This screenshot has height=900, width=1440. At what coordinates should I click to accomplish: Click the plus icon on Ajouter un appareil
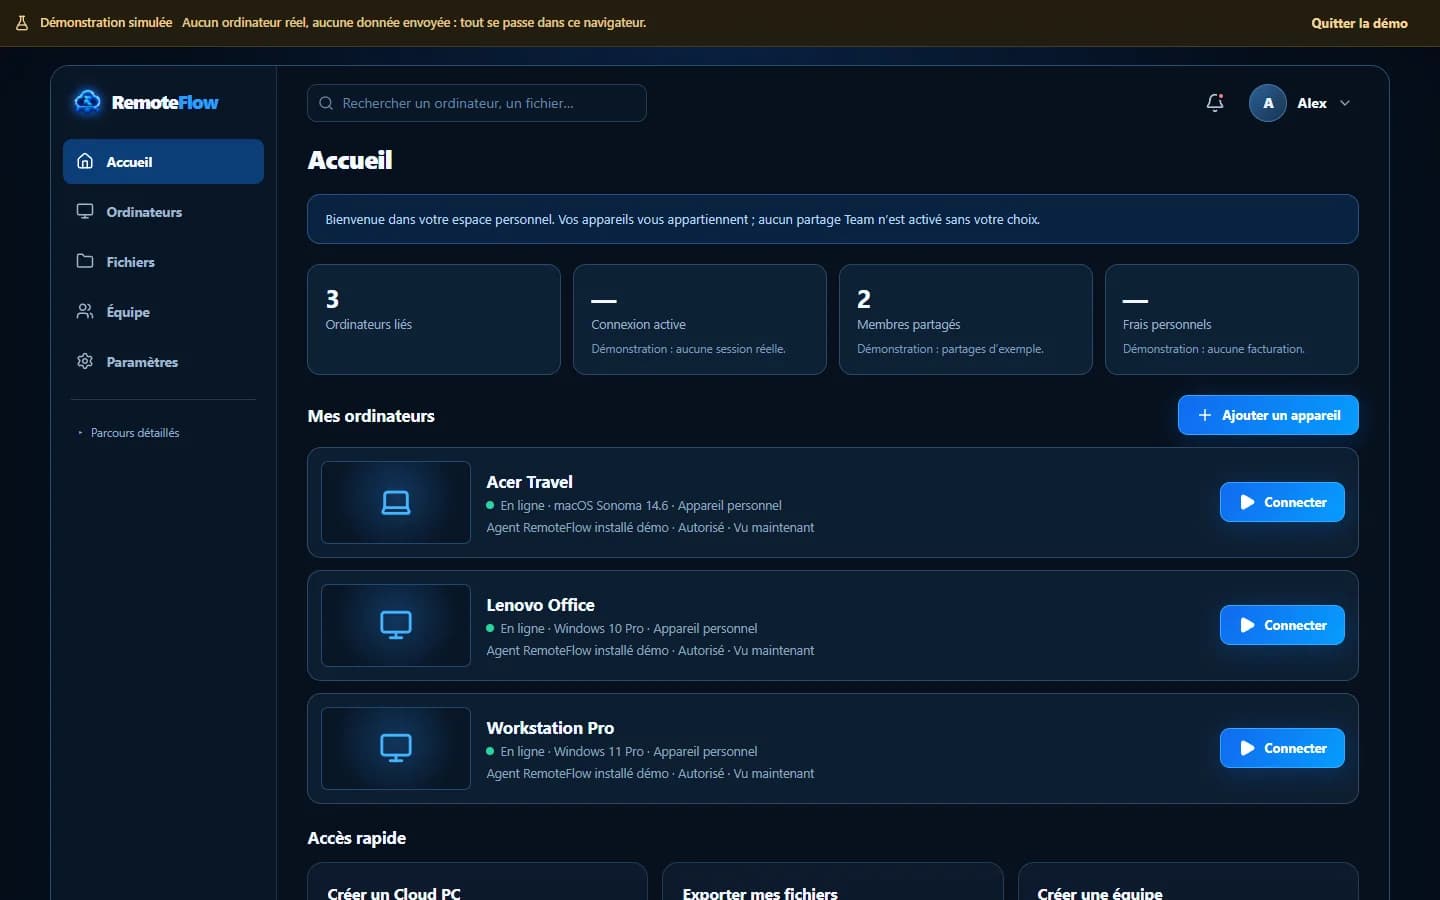pos(1205,415)
